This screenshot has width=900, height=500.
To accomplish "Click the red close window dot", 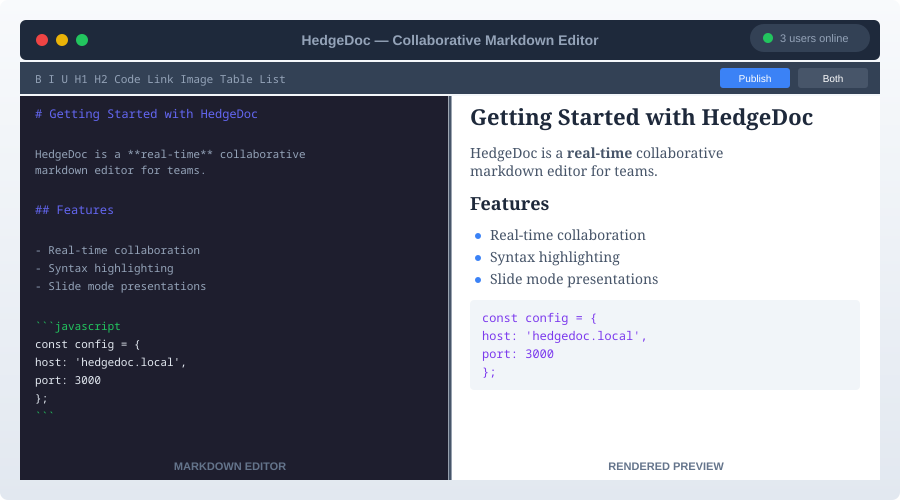I will [42, 40].
